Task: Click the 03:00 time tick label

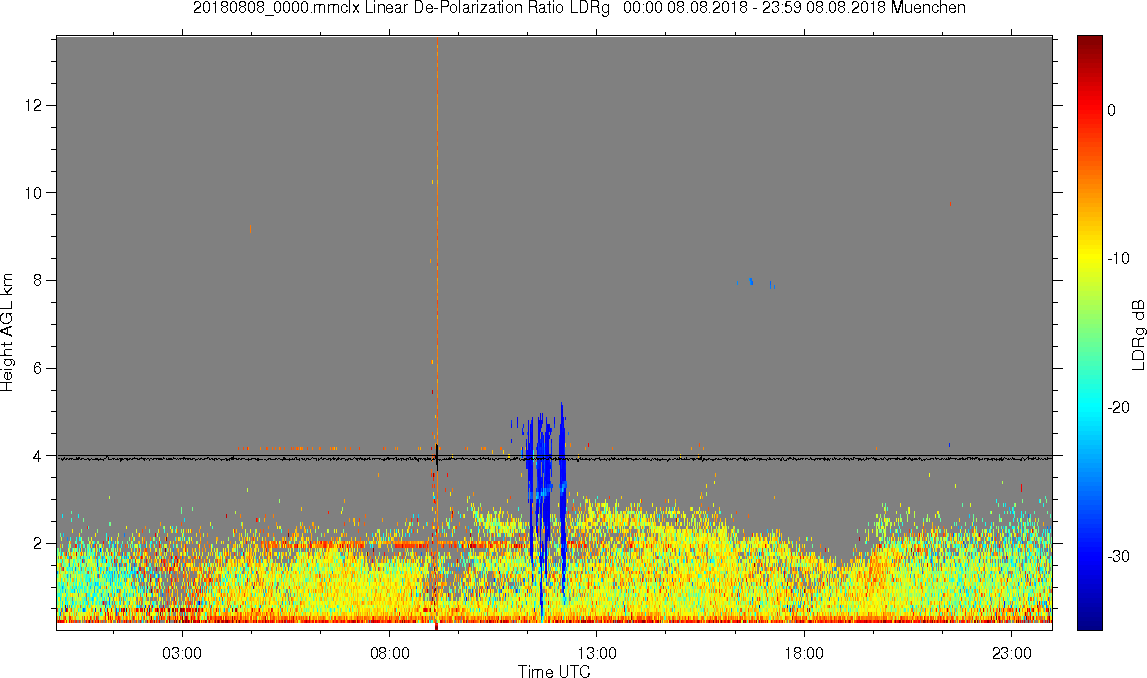Action: tap(182, 653)
